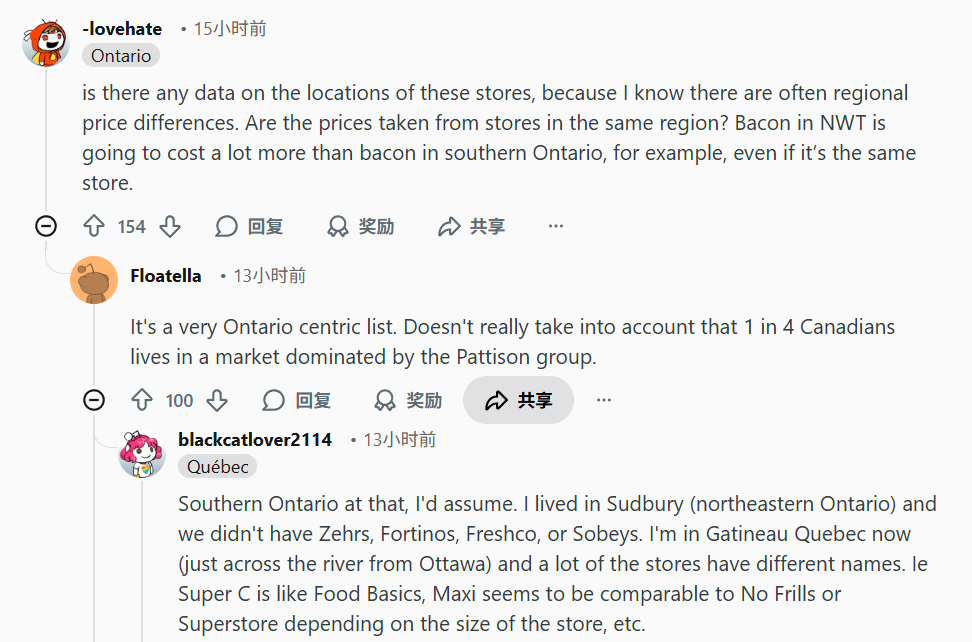Viewport: 972px width, 642px height.
Task: Upvote the -lovehate comment
Action: [94, 227]
